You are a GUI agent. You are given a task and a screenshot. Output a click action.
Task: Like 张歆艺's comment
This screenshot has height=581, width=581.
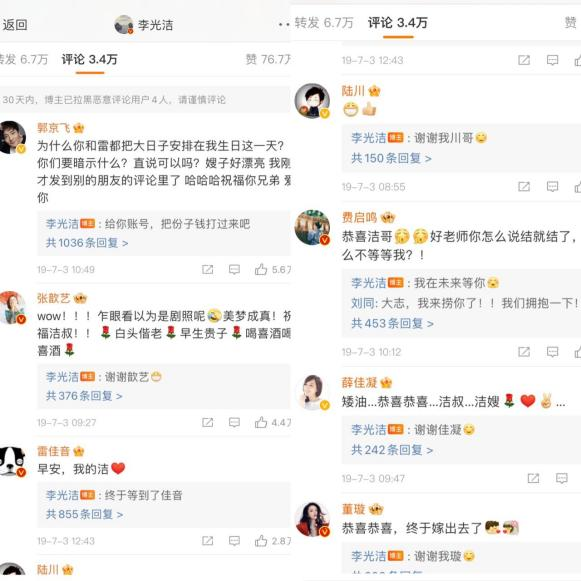[x=261, y=422]
